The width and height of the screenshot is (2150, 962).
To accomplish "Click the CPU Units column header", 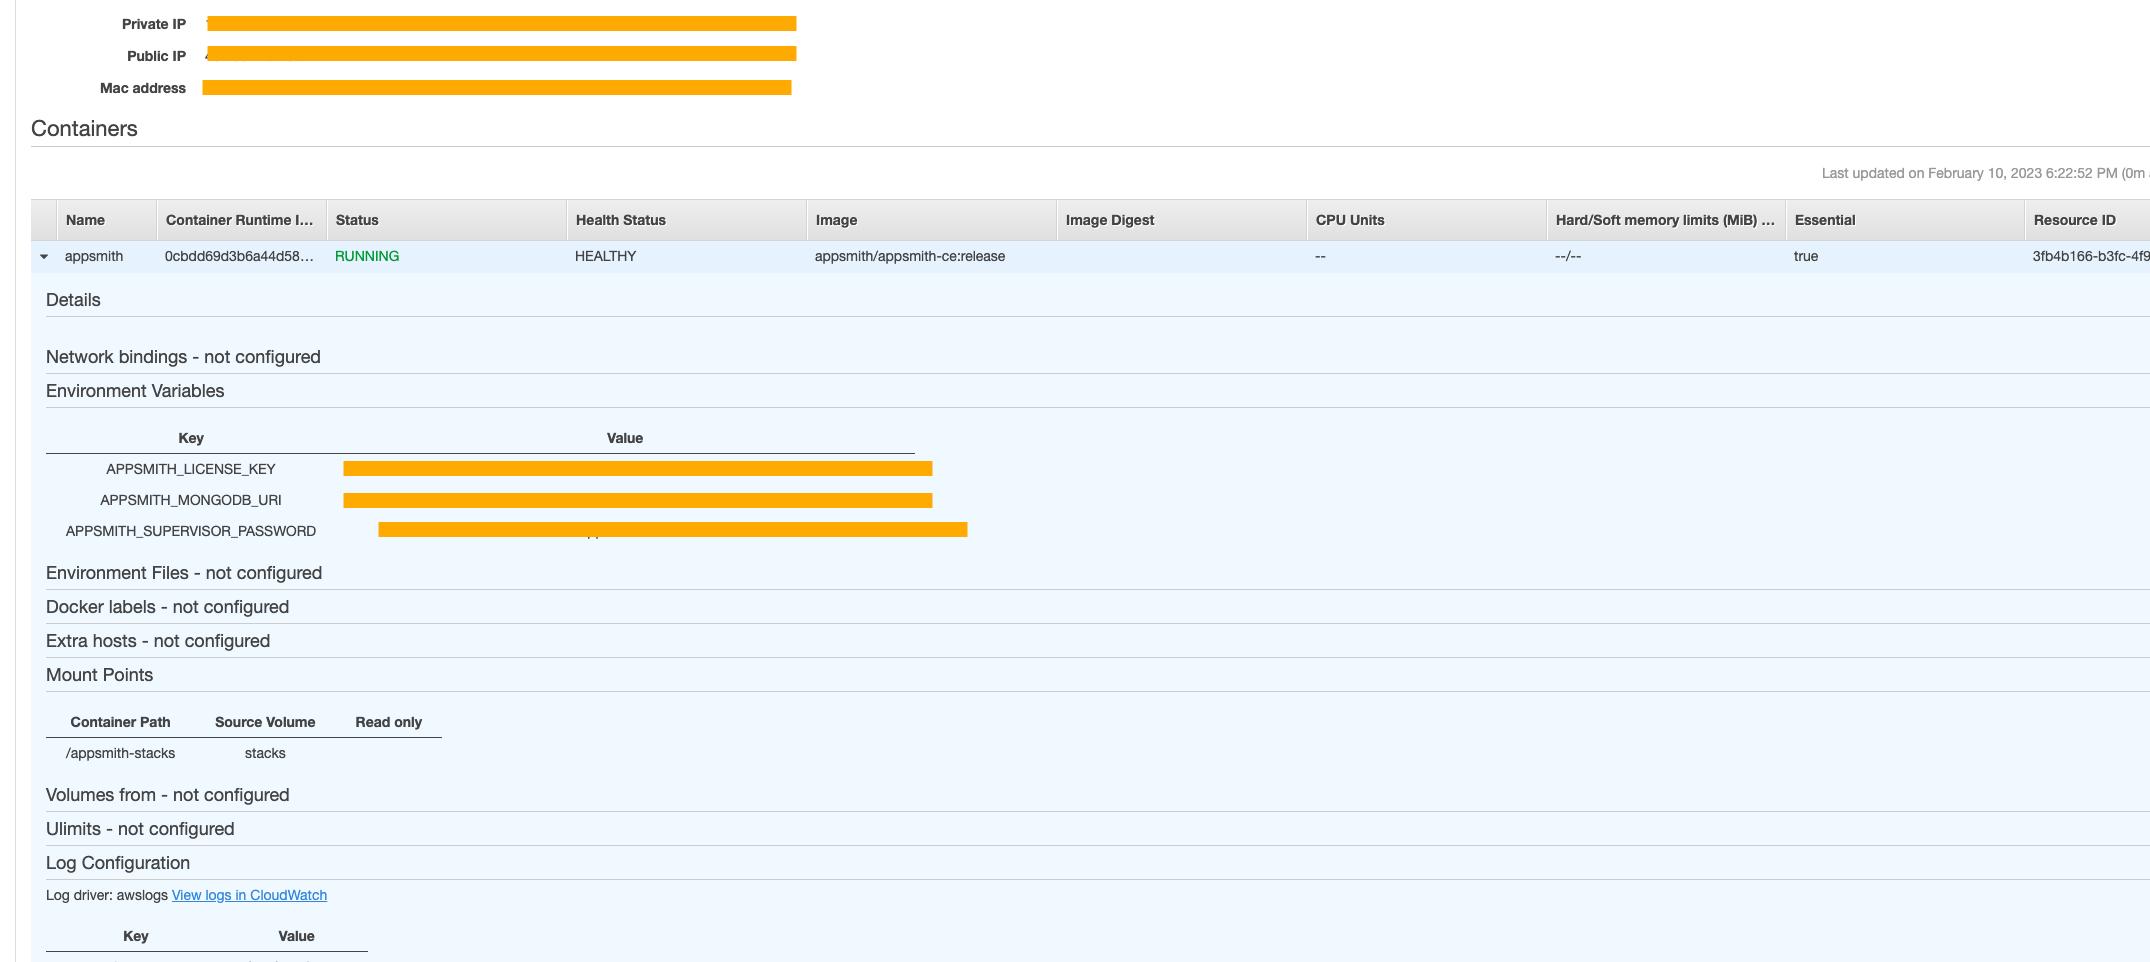I will click(1349, 219).
